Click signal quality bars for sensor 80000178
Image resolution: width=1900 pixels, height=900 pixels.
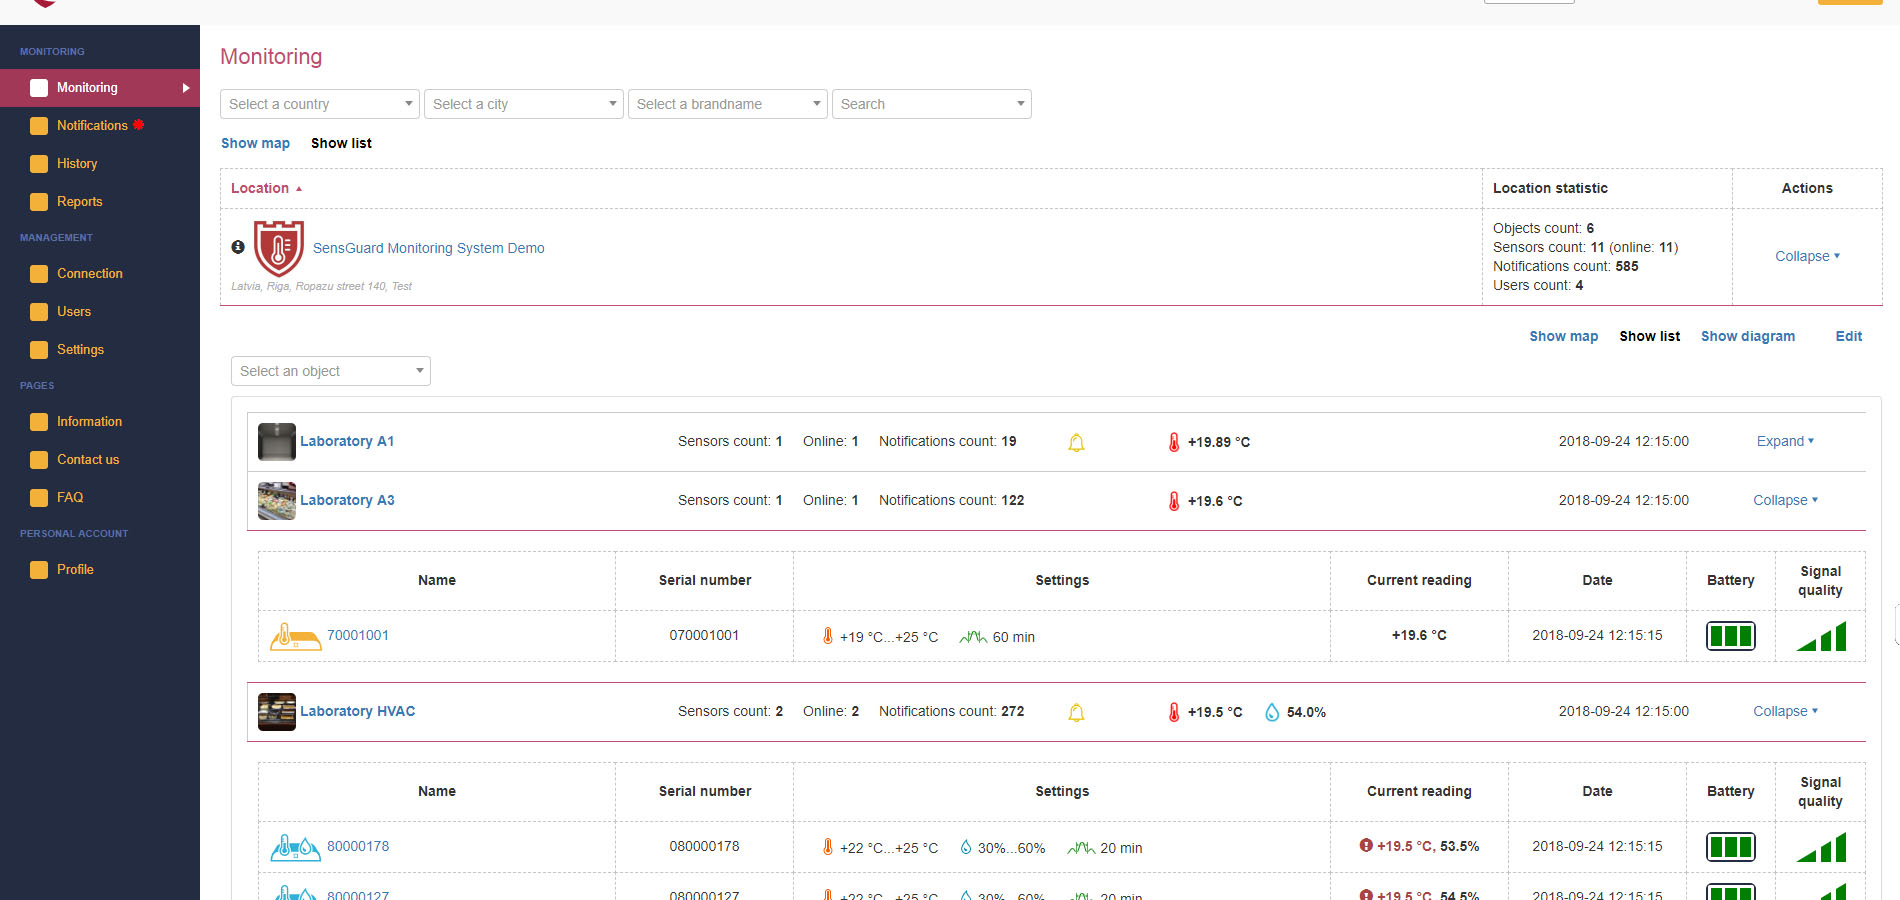point(1821,847)
